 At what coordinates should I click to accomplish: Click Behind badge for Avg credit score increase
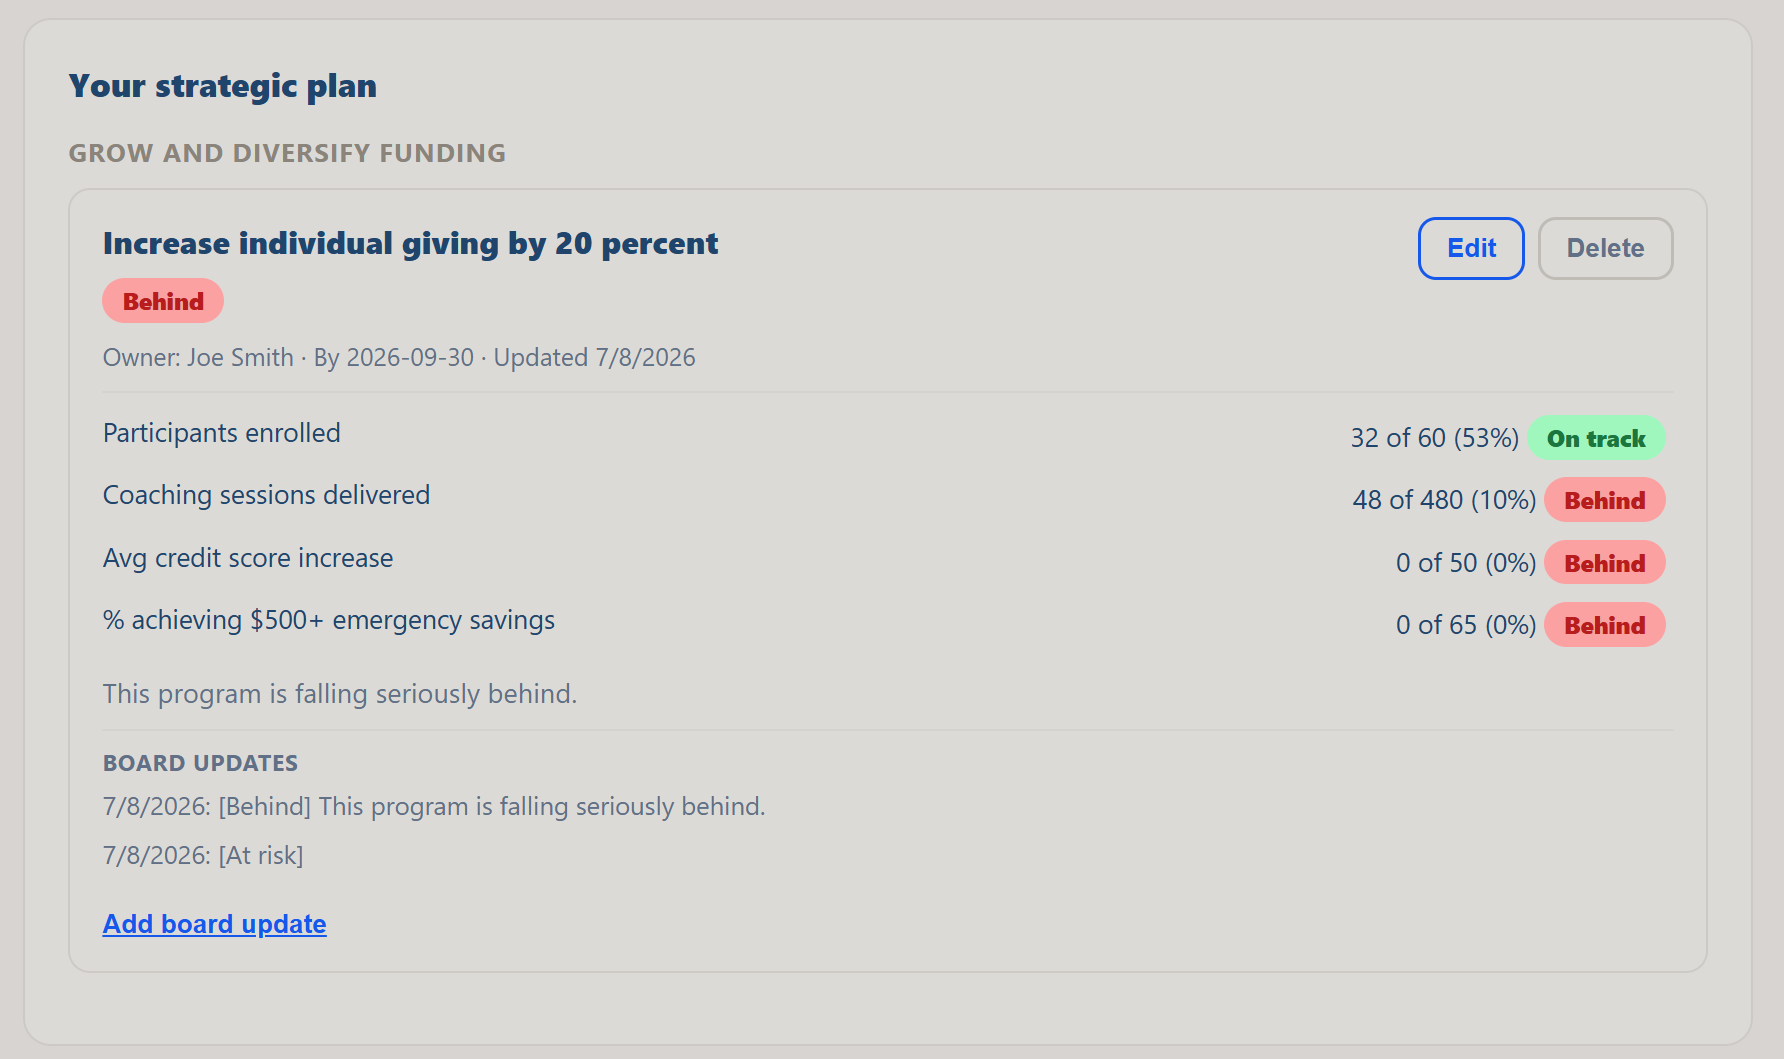pyautogui.click(x=1605, y=563)
